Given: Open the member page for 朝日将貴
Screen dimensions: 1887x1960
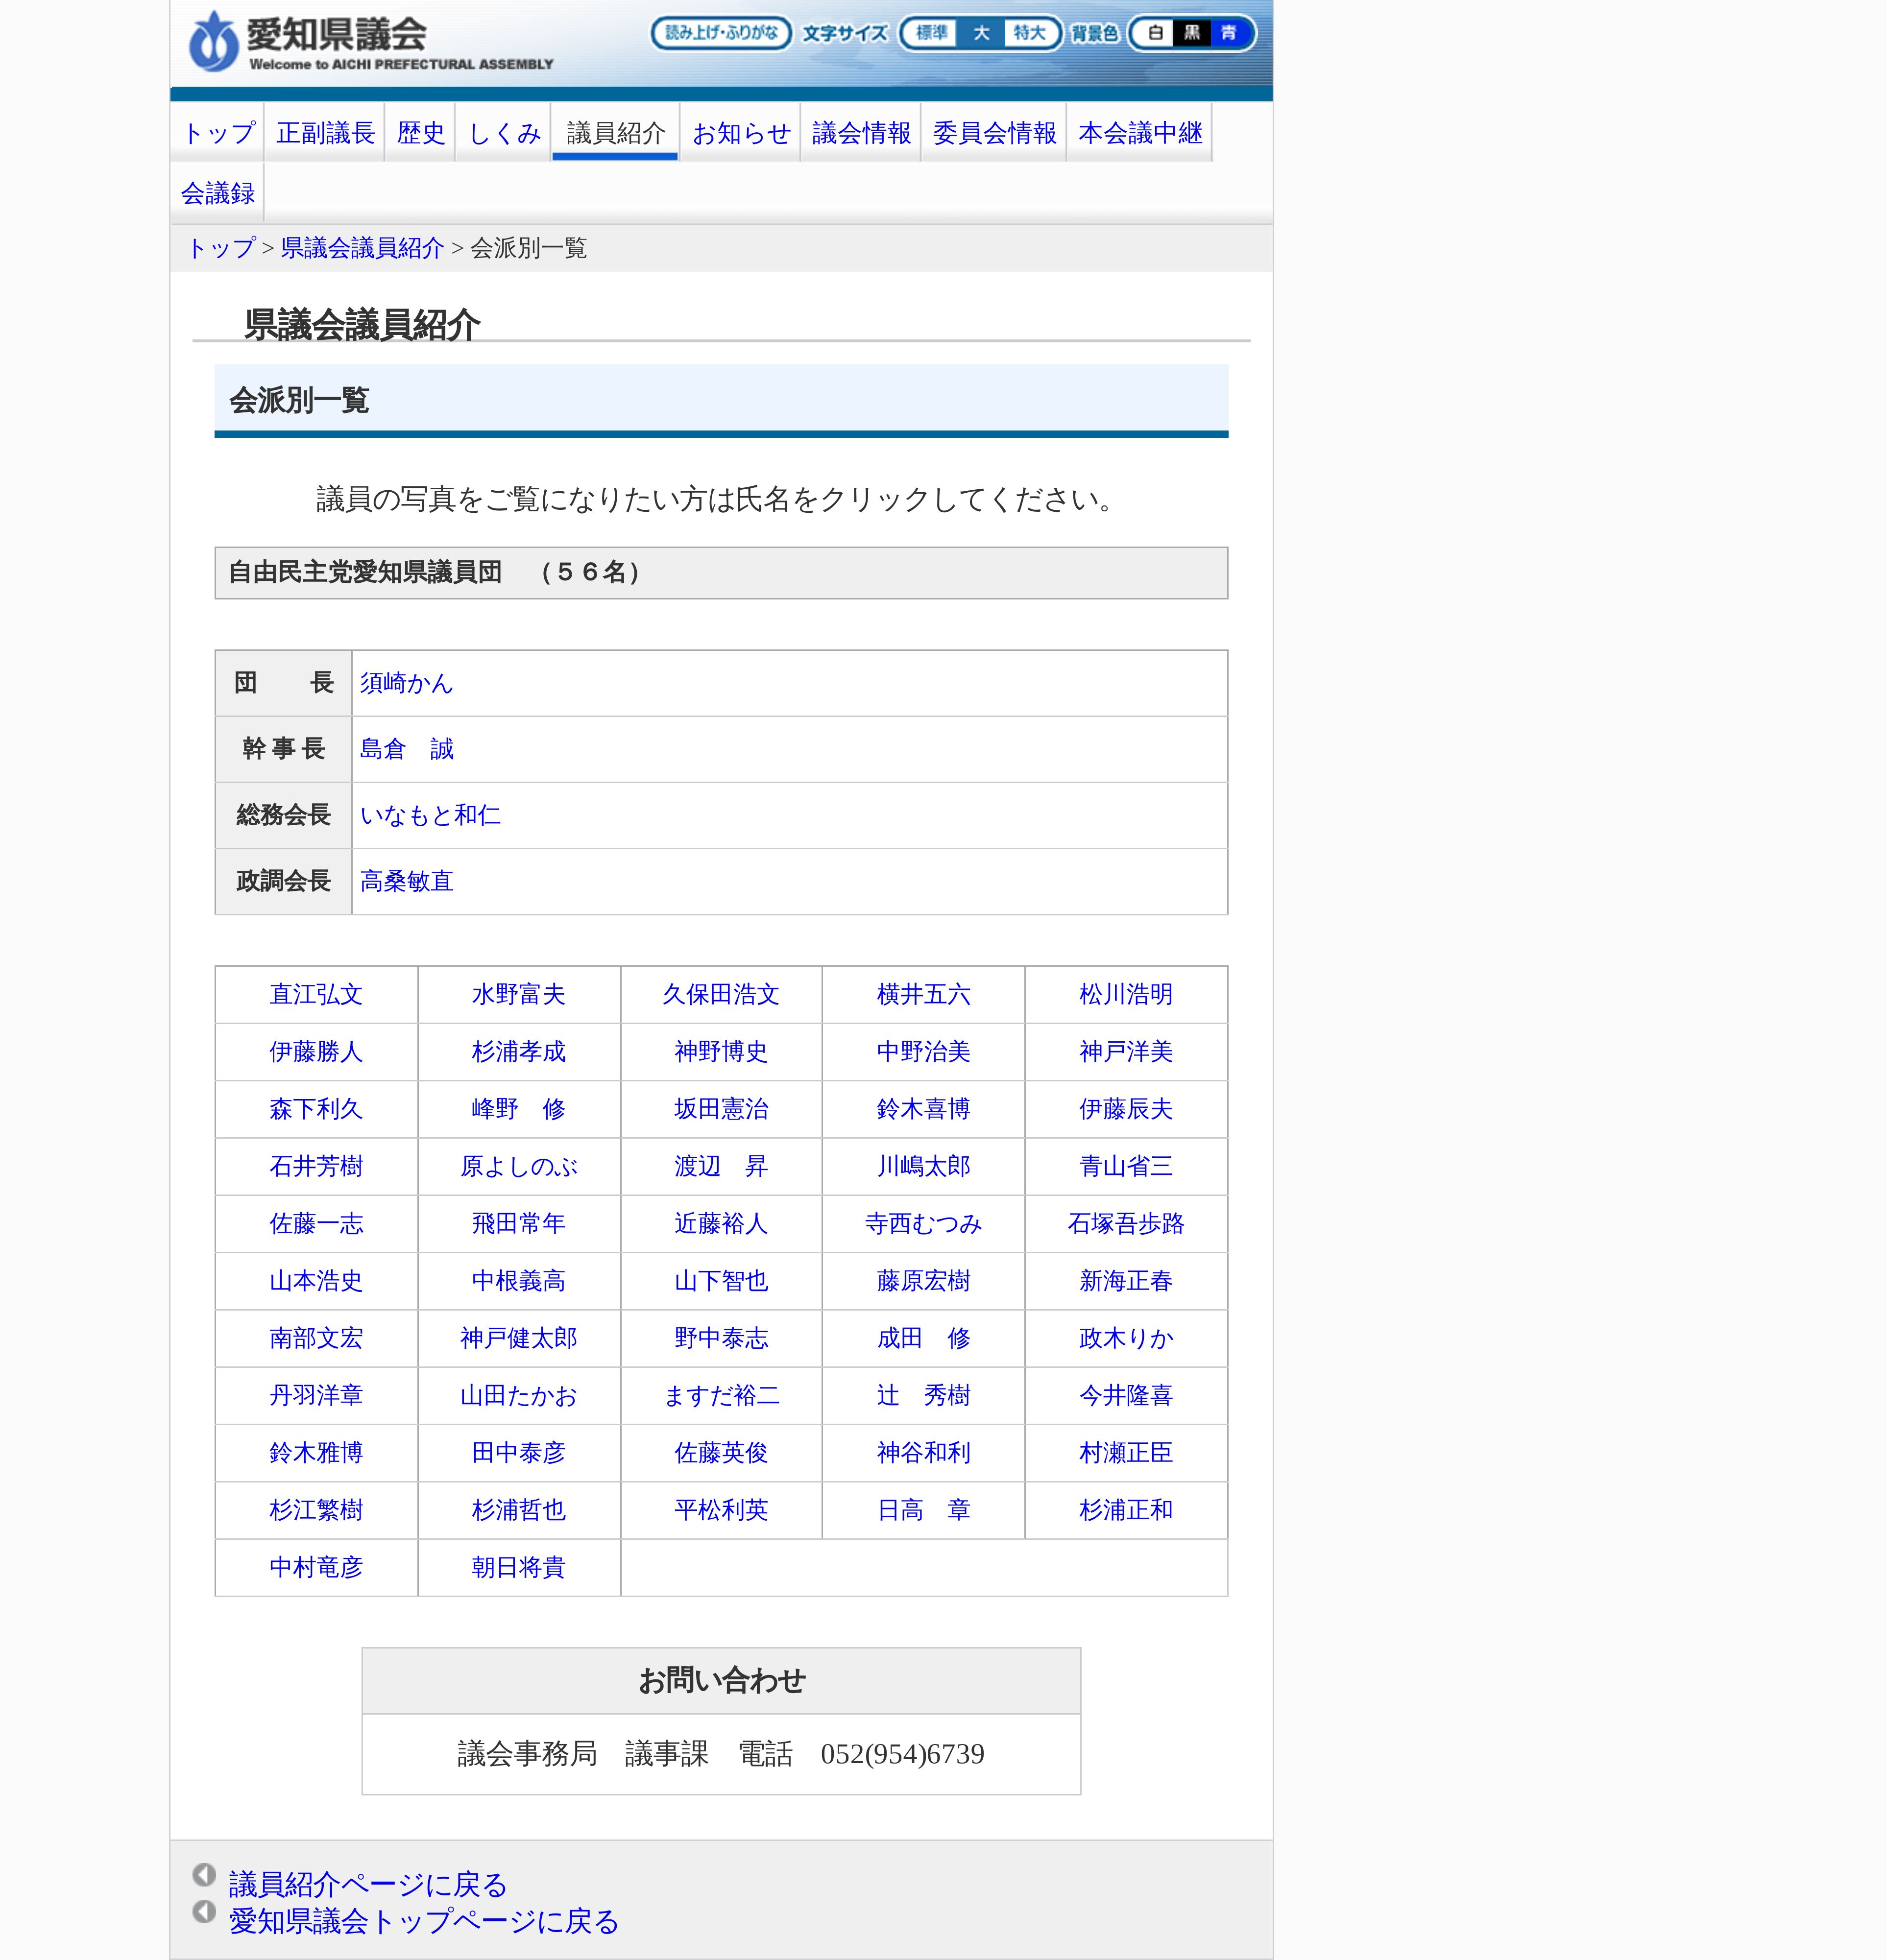Looking at the screenshot, I should (518, 1567).
